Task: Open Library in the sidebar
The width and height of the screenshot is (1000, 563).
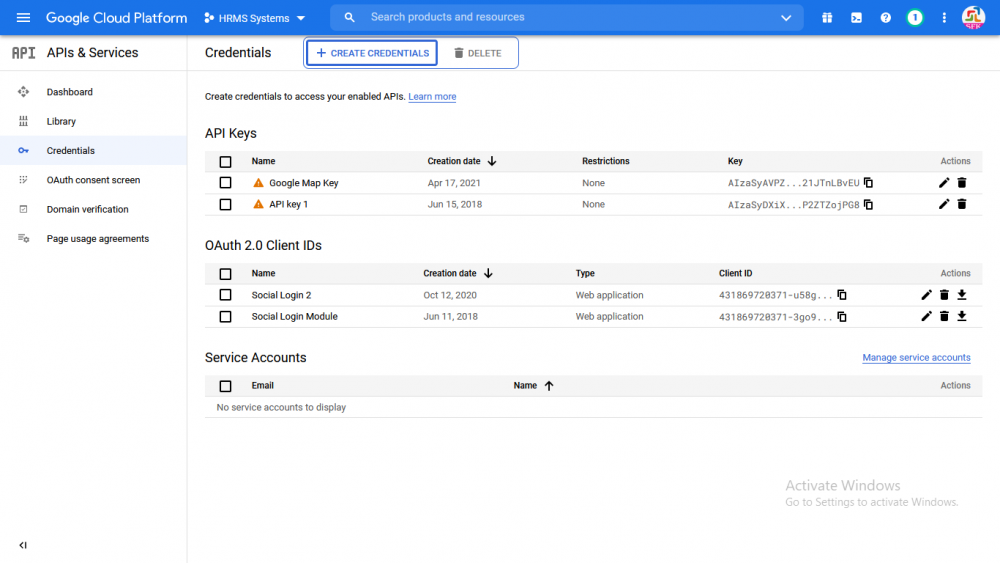Action: click(x=61, y=121)
